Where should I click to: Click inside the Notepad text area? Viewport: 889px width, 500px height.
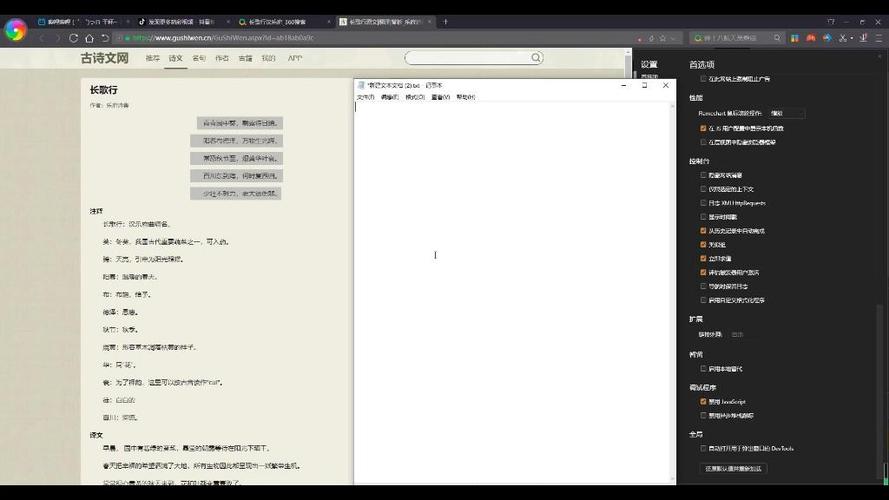(512, 292)
